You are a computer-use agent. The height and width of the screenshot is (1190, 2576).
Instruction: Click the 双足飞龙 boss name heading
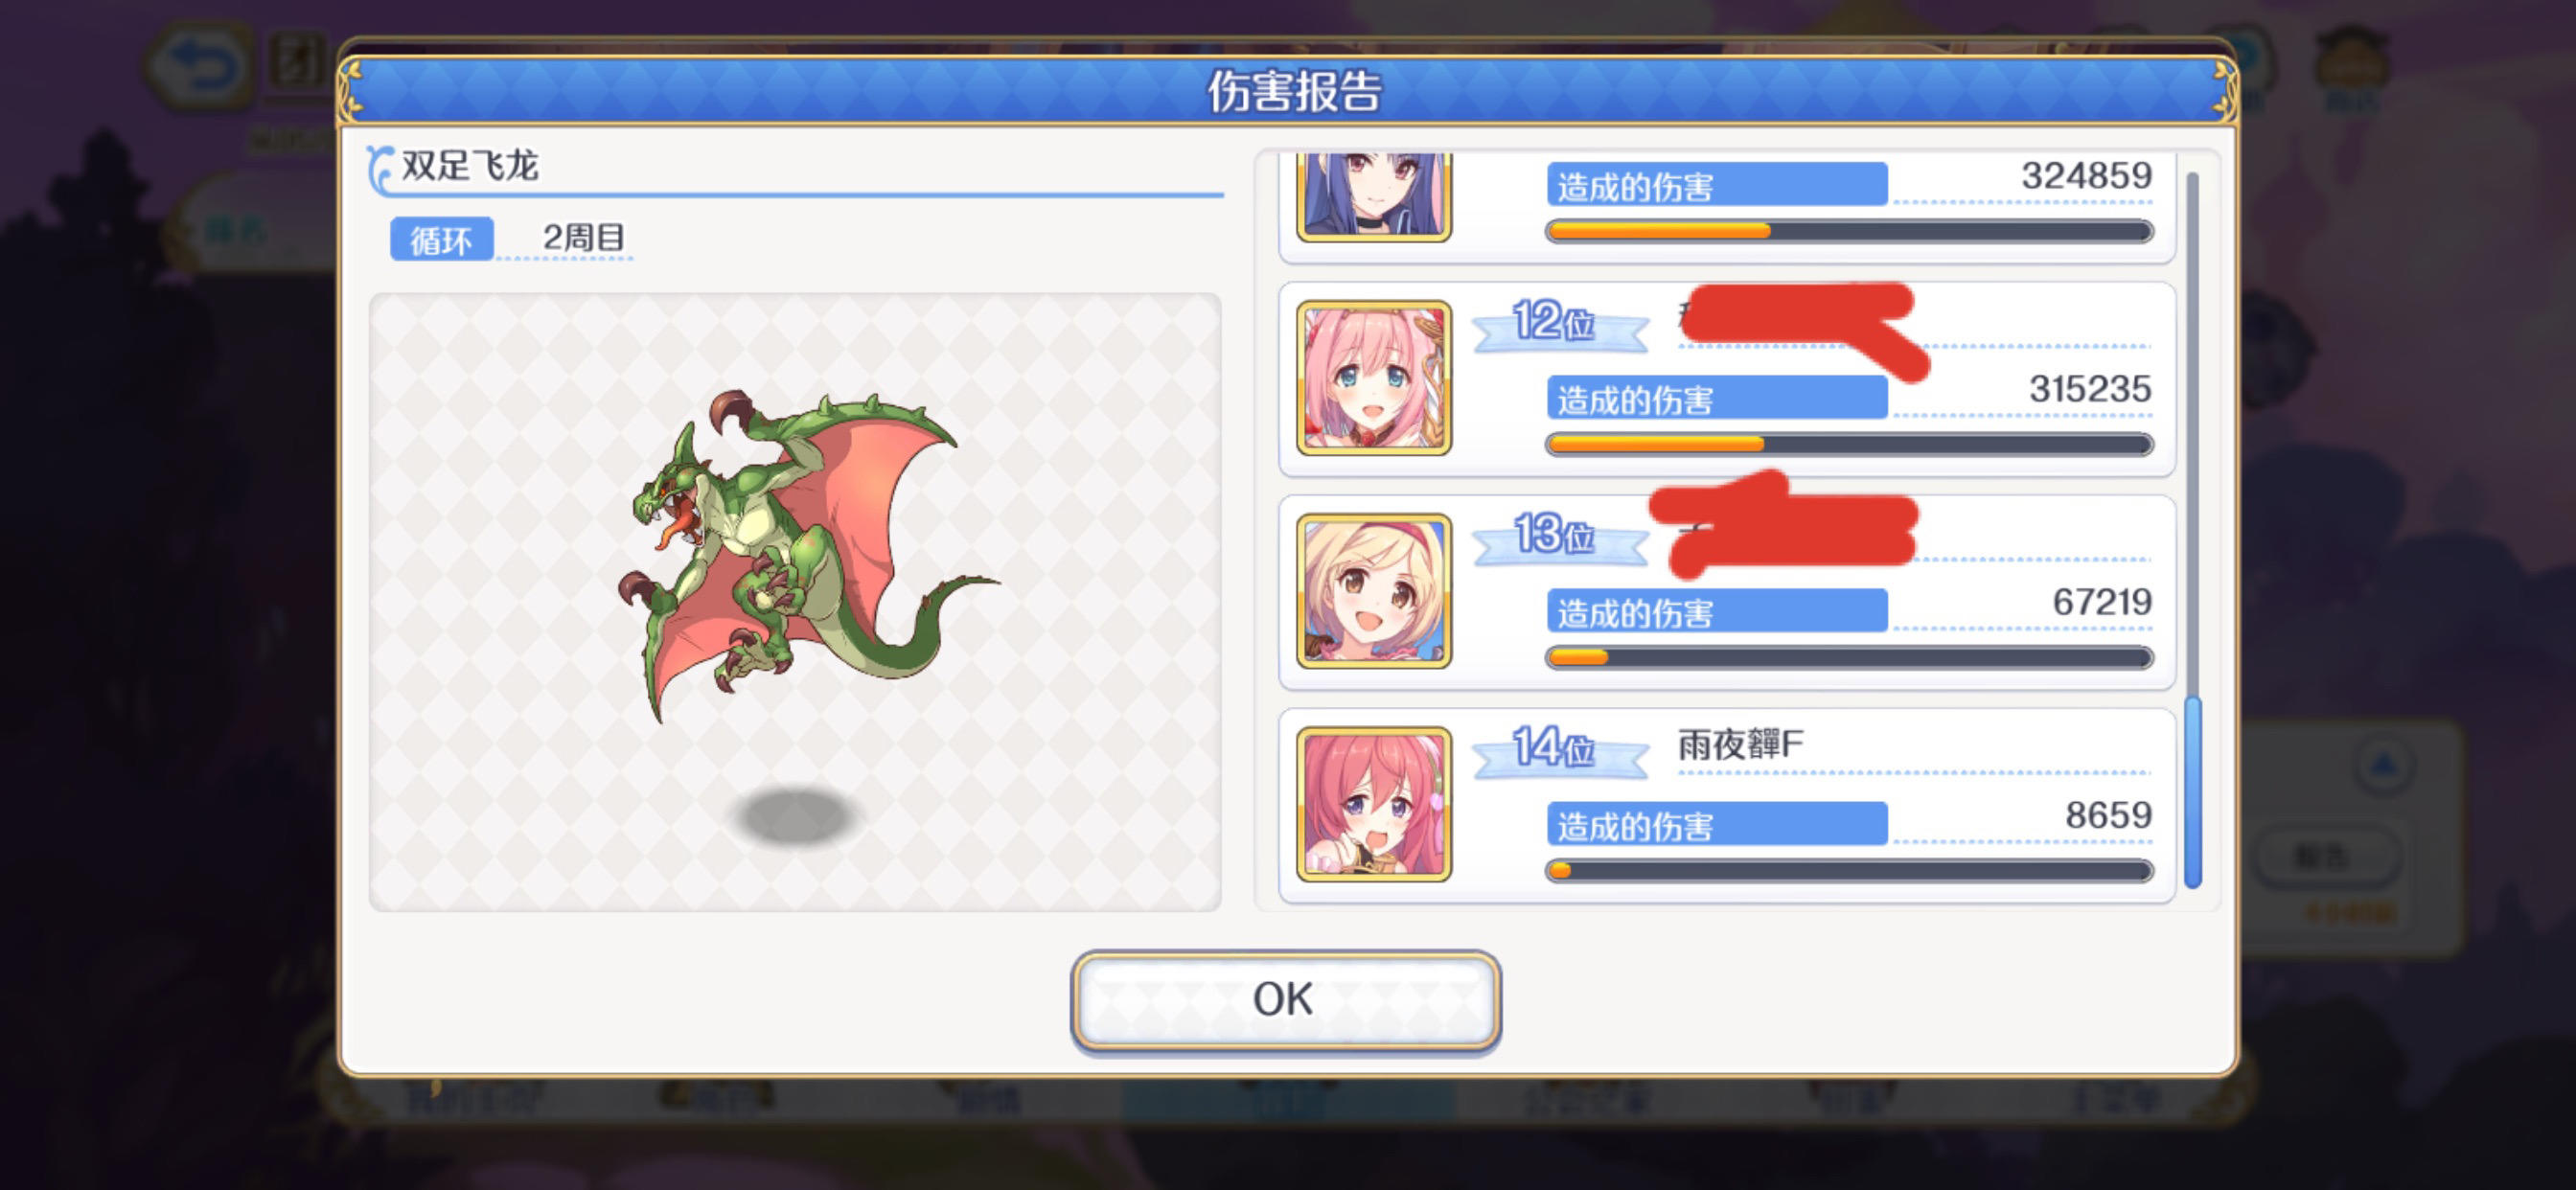[469, 166]
